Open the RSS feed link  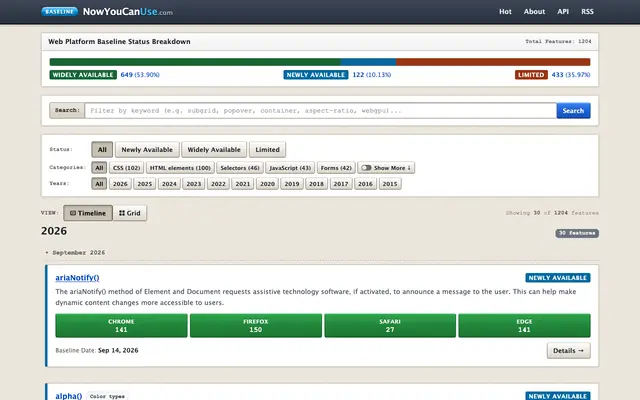[587, 11]
